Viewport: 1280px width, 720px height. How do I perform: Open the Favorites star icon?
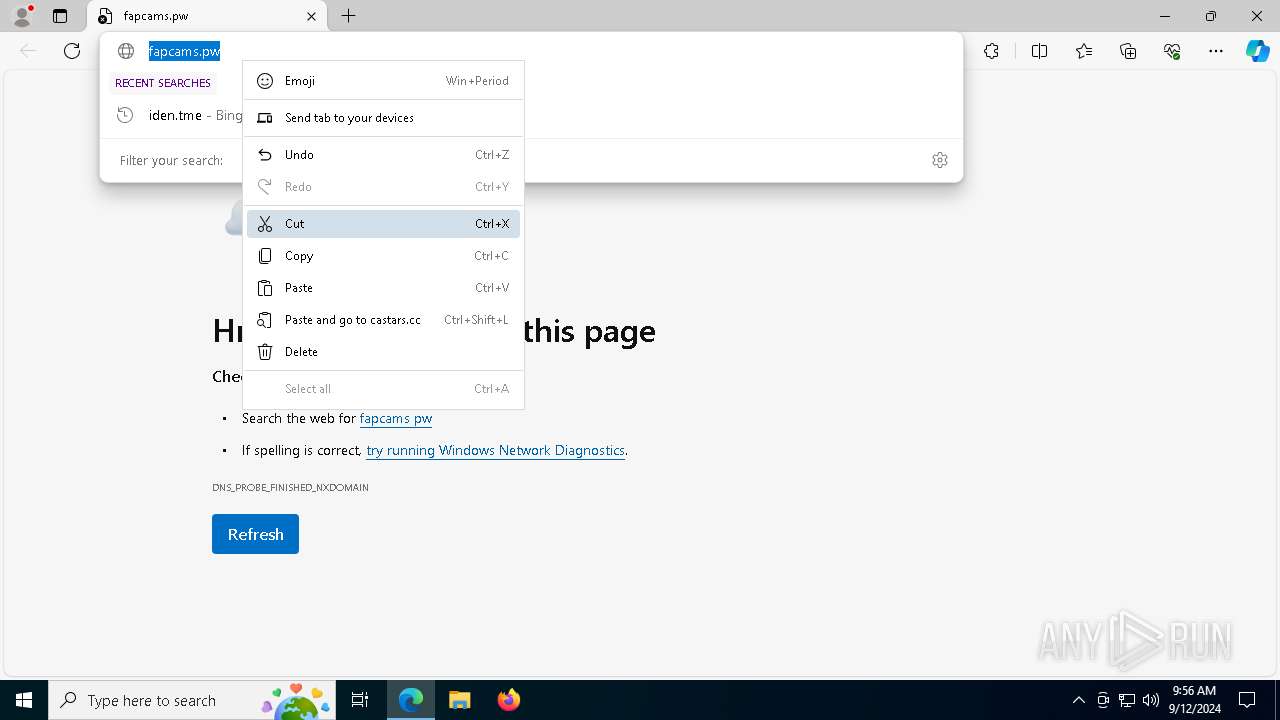(x=1084, y=51)
